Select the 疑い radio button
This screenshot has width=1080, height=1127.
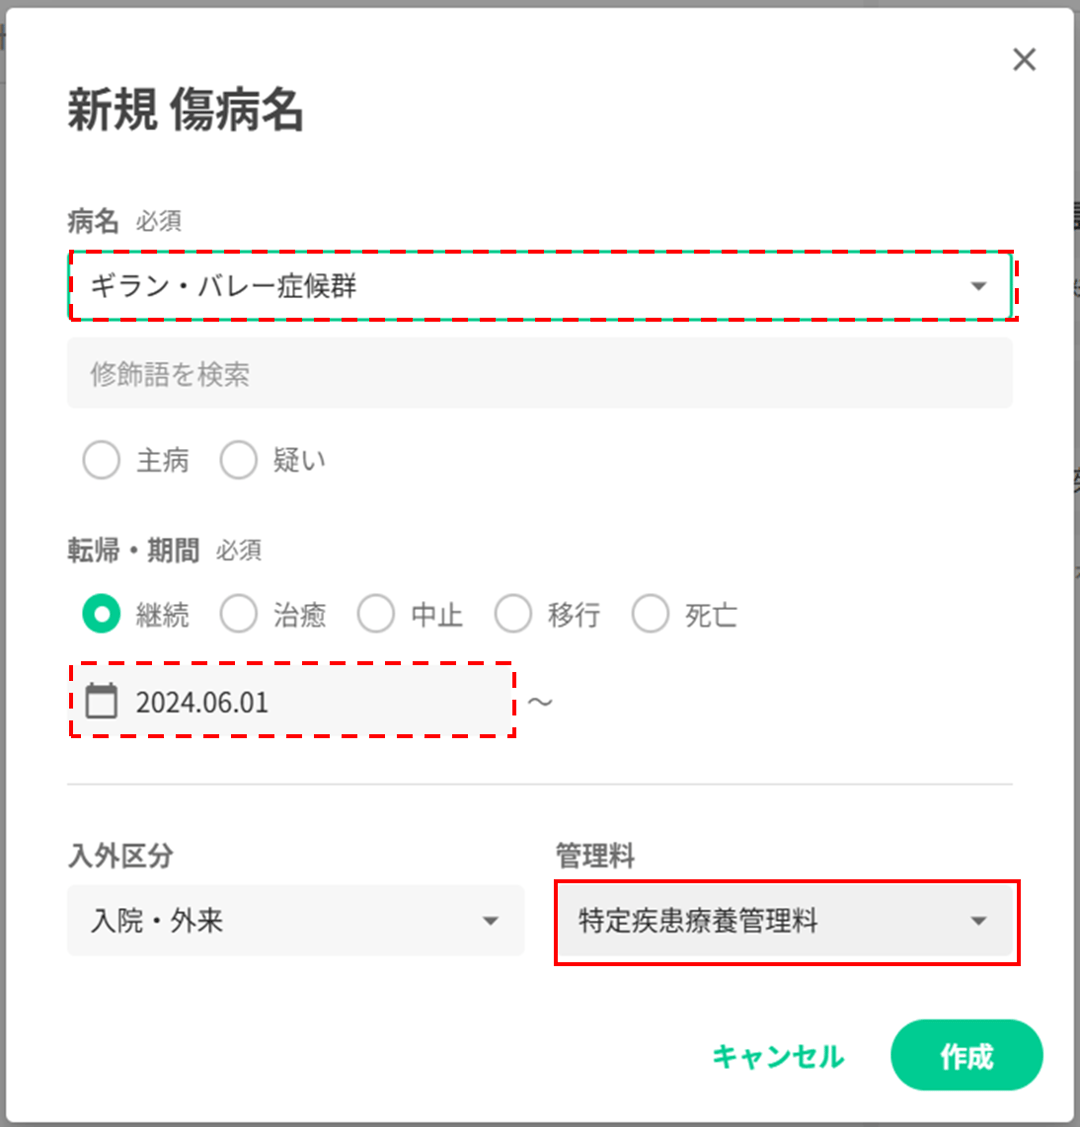(x=238, y=461)
